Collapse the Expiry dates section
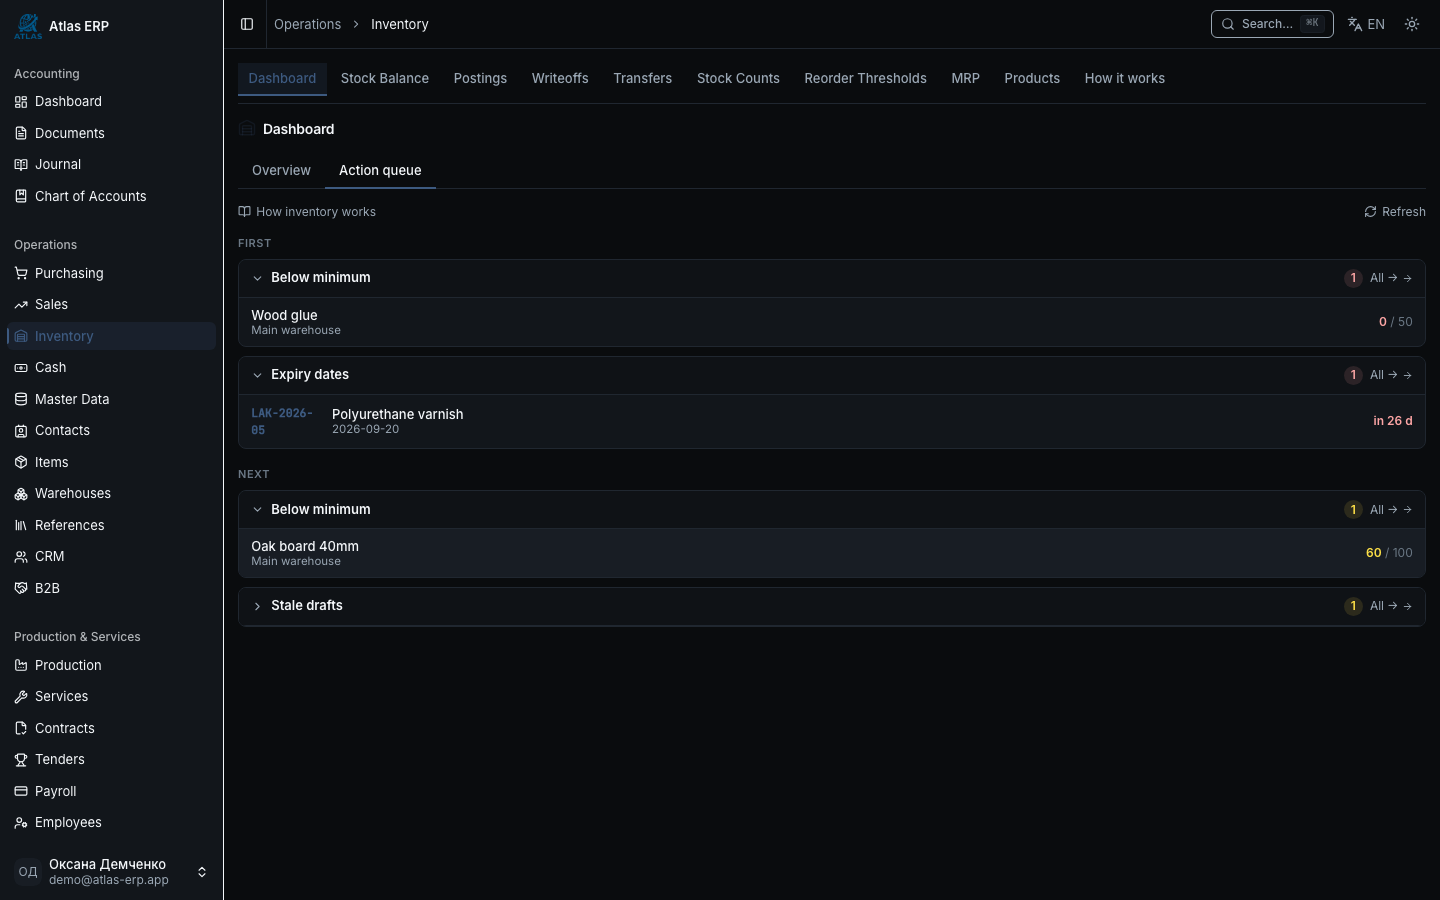The height and width of the screenshot is (900, 1440). pyautogui.click(x=257, y=375)
